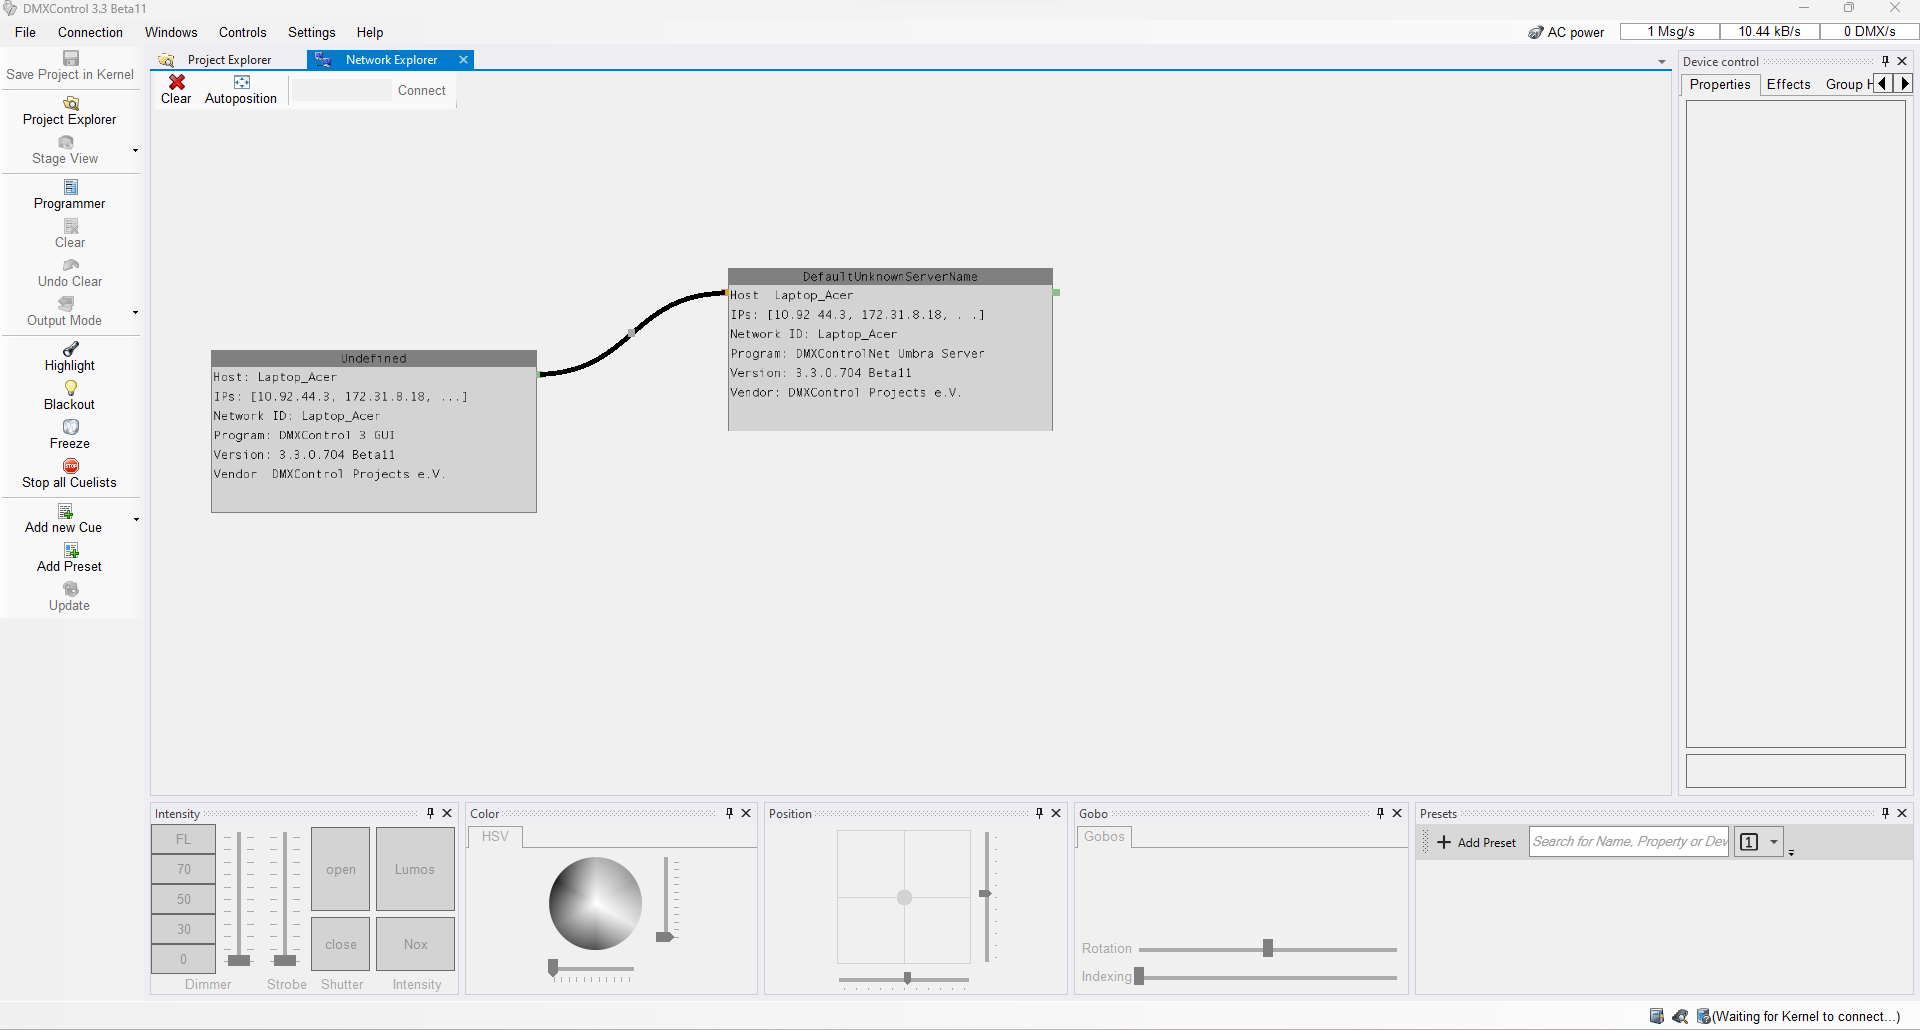1920x1030 pixels.
Task: Pin the Intensity panel
Action: 430,814
